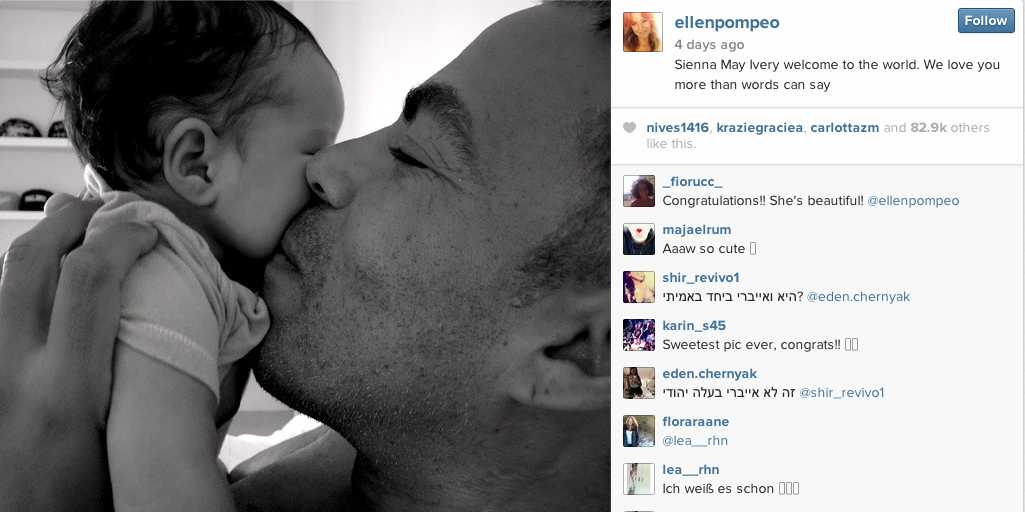This screenshot has height=512, width=1025.
Task: Open the karin_s45 username link
Action: point(694,326)
